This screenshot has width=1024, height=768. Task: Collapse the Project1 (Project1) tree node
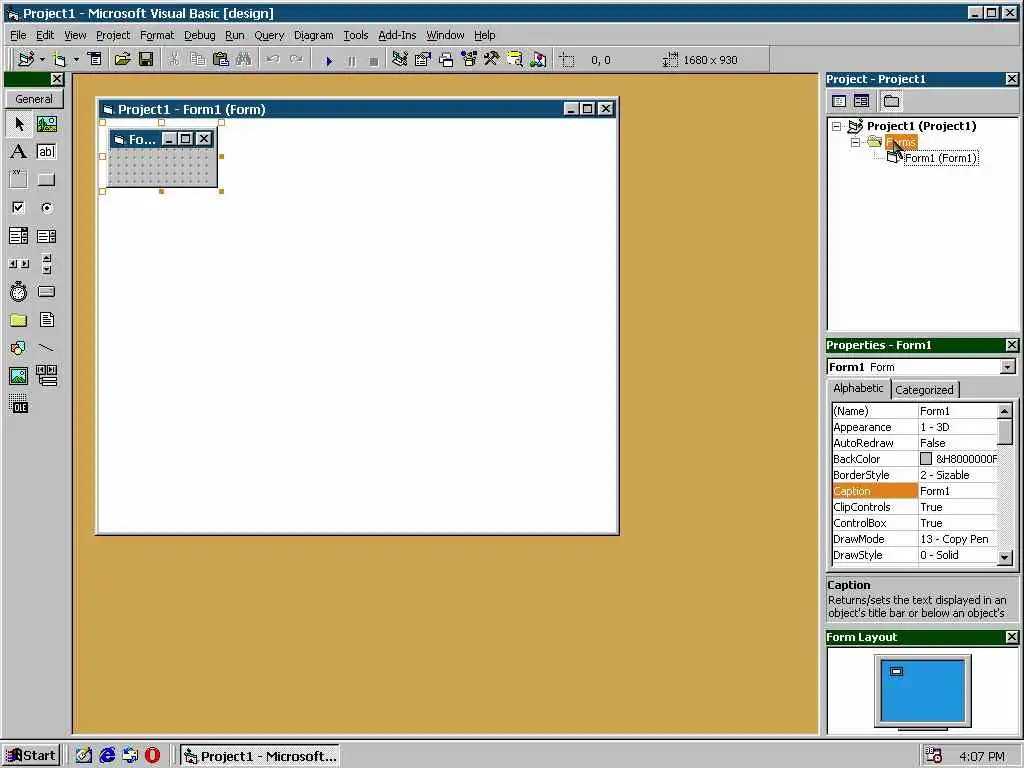pyautogui.click(x=837, y=126)
